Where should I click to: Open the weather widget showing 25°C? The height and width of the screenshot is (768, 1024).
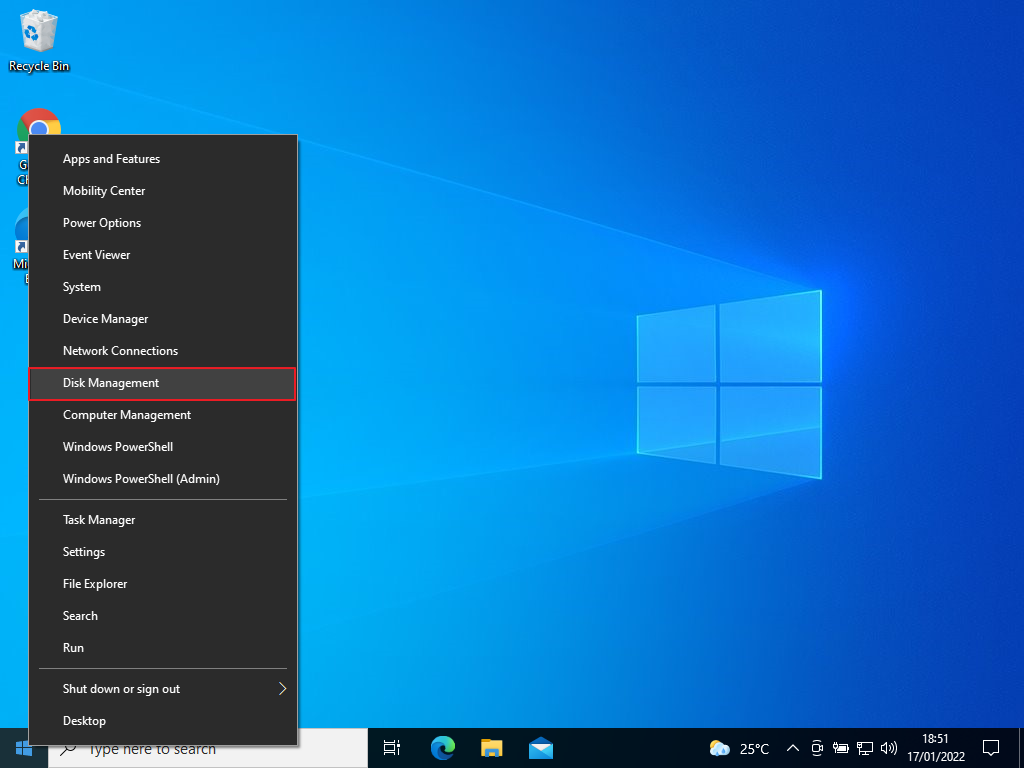click(x=739, y=748)
